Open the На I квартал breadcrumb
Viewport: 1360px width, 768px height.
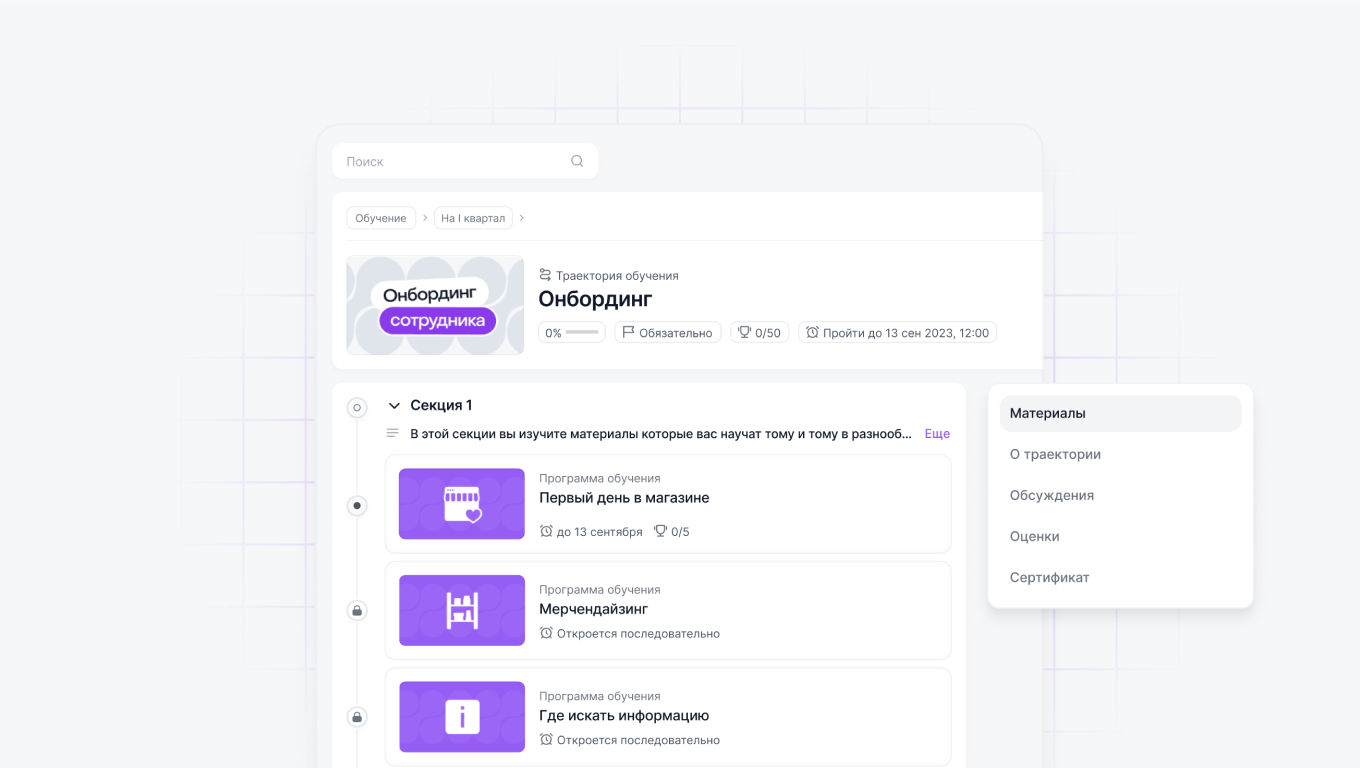(473, 218)
